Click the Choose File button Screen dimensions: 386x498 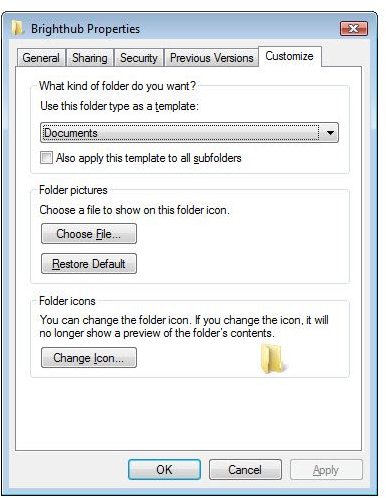[x=89, y=234]
